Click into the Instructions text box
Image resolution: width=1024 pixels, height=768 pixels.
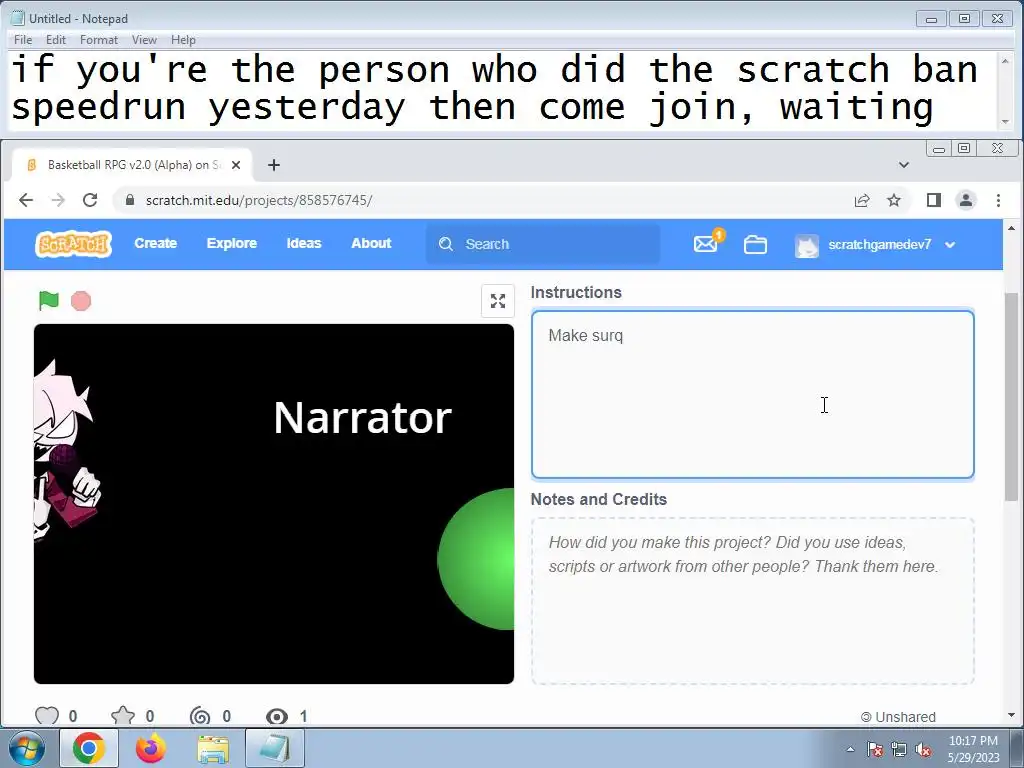point(752,394)
